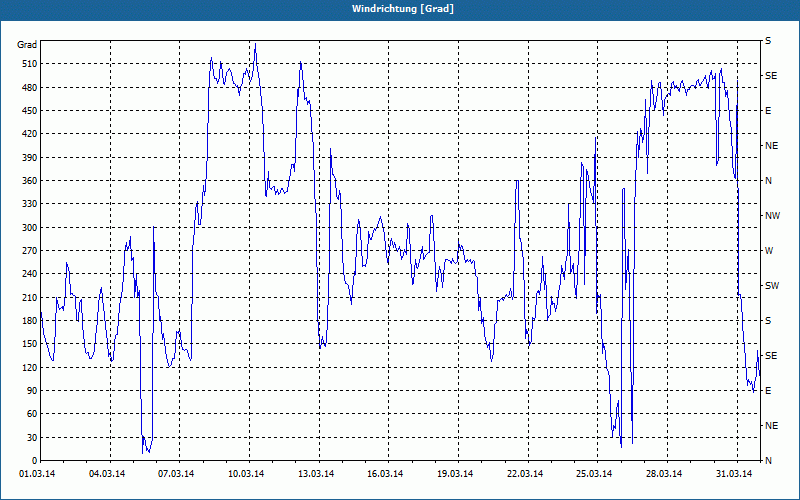Click the "Grad" y-axis unit label

27,45
